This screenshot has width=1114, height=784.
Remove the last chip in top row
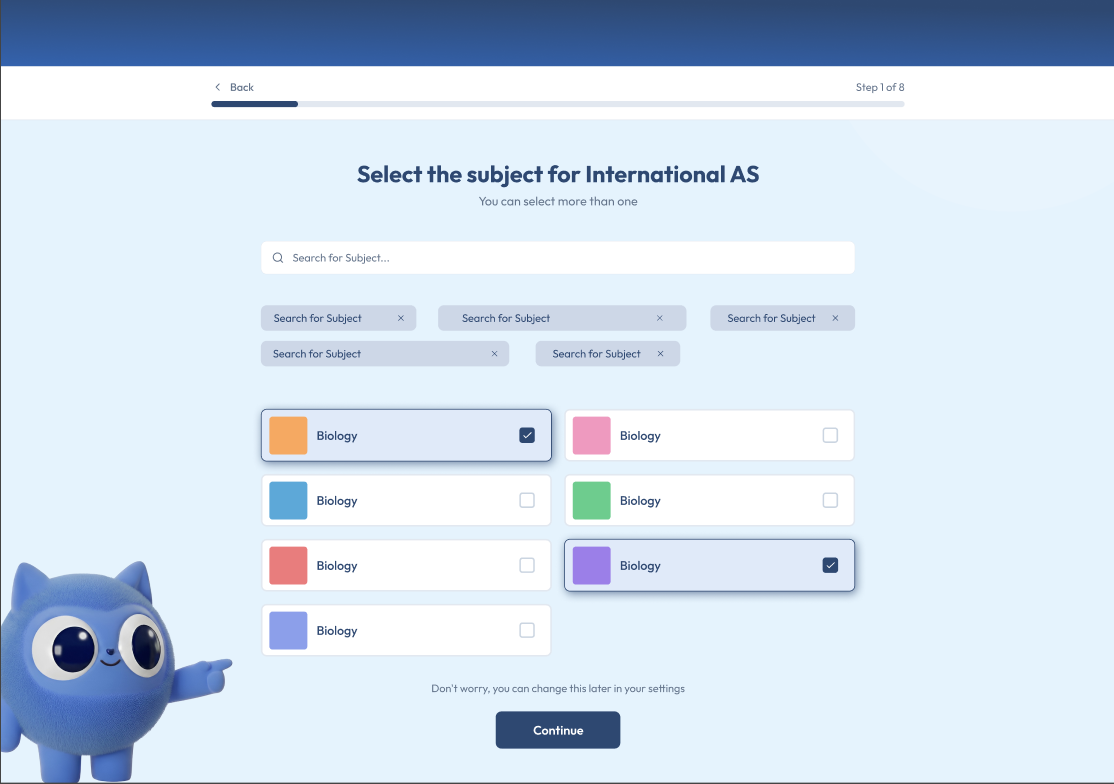(836, 318)
